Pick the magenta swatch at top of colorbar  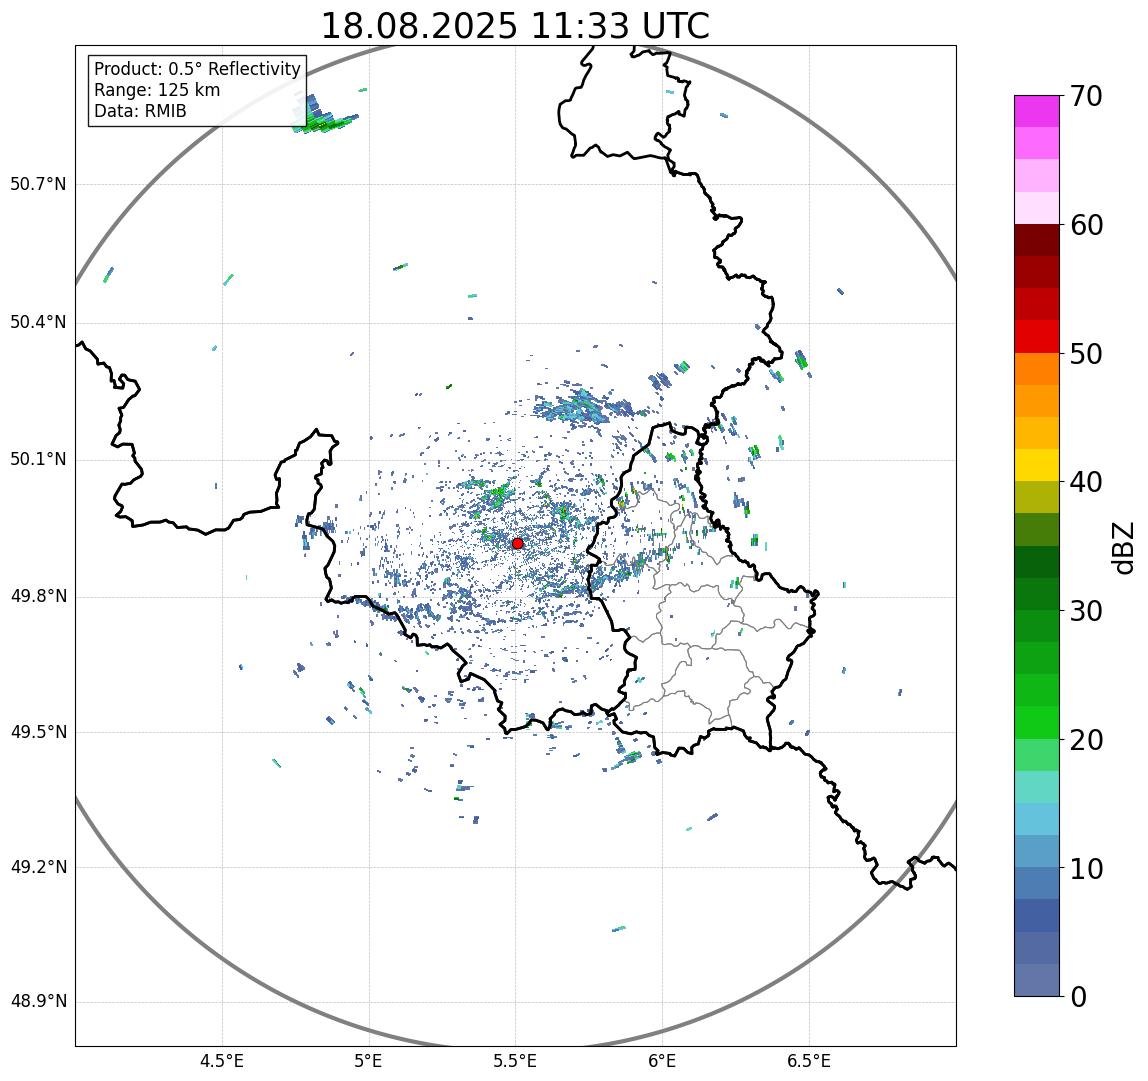1037,111
